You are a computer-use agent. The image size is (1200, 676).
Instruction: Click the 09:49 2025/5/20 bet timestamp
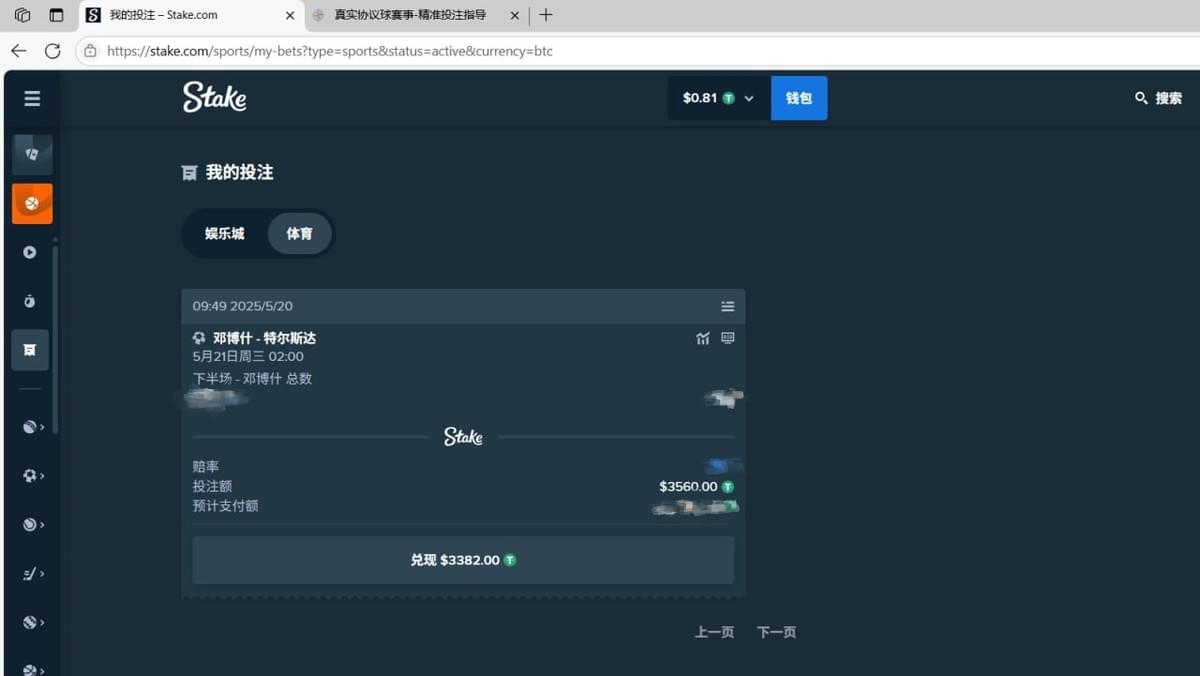click(243, 306)
